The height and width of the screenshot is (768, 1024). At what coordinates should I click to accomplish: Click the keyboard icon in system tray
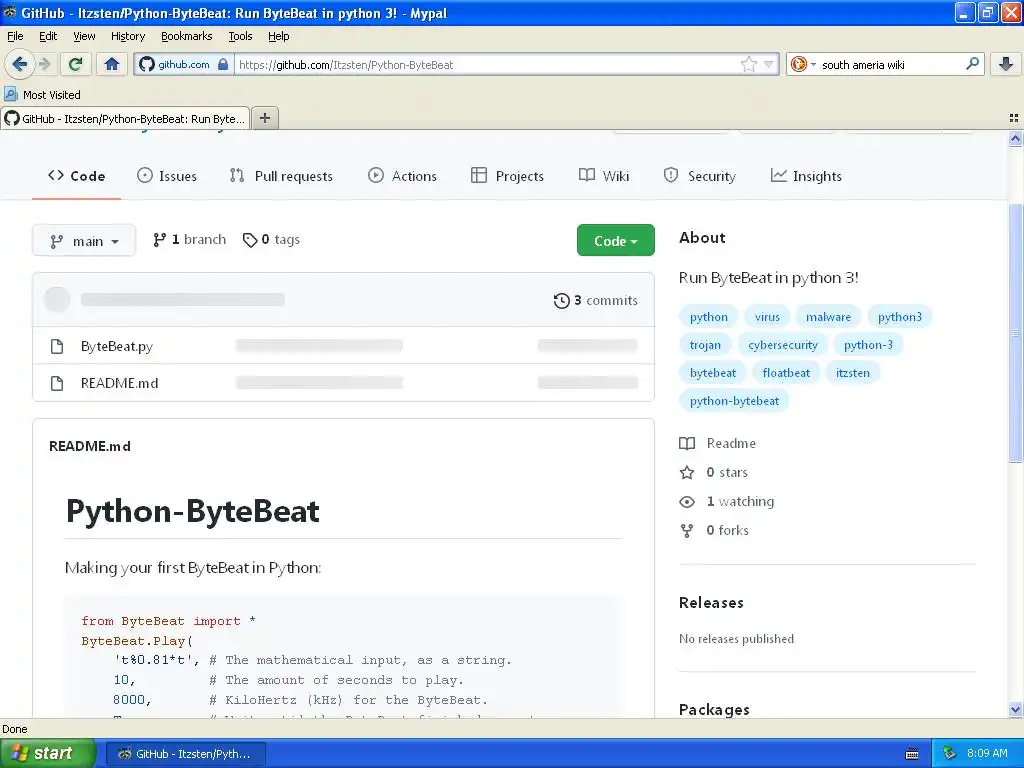(912, 754)
